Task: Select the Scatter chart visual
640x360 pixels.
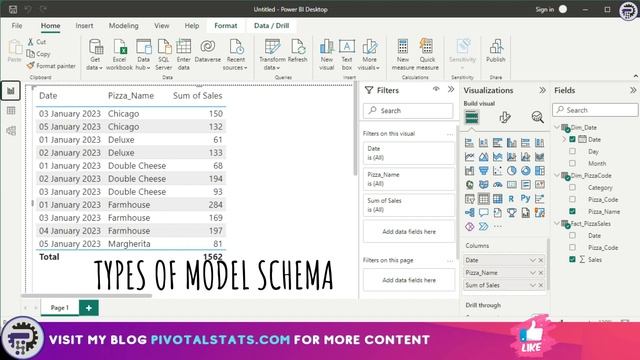Action: tap(498, 171)
